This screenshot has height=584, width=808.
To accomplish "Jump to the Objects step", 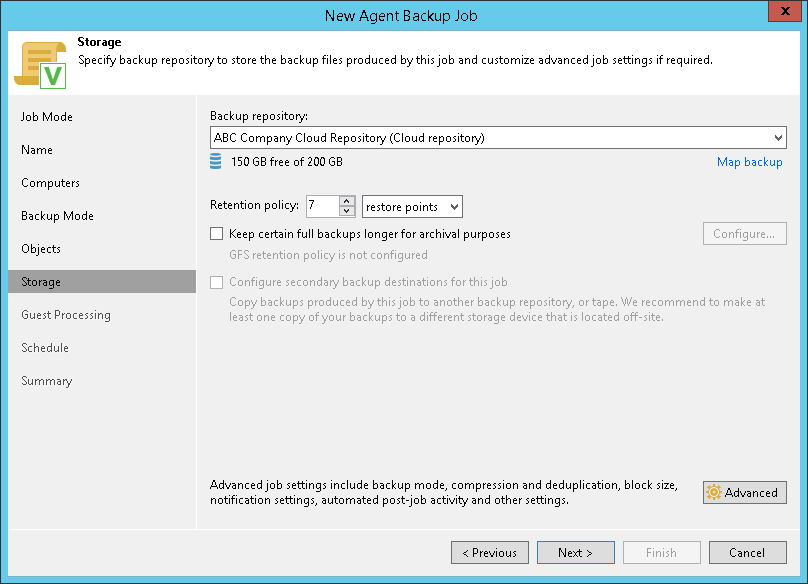I will coord(41,249).
